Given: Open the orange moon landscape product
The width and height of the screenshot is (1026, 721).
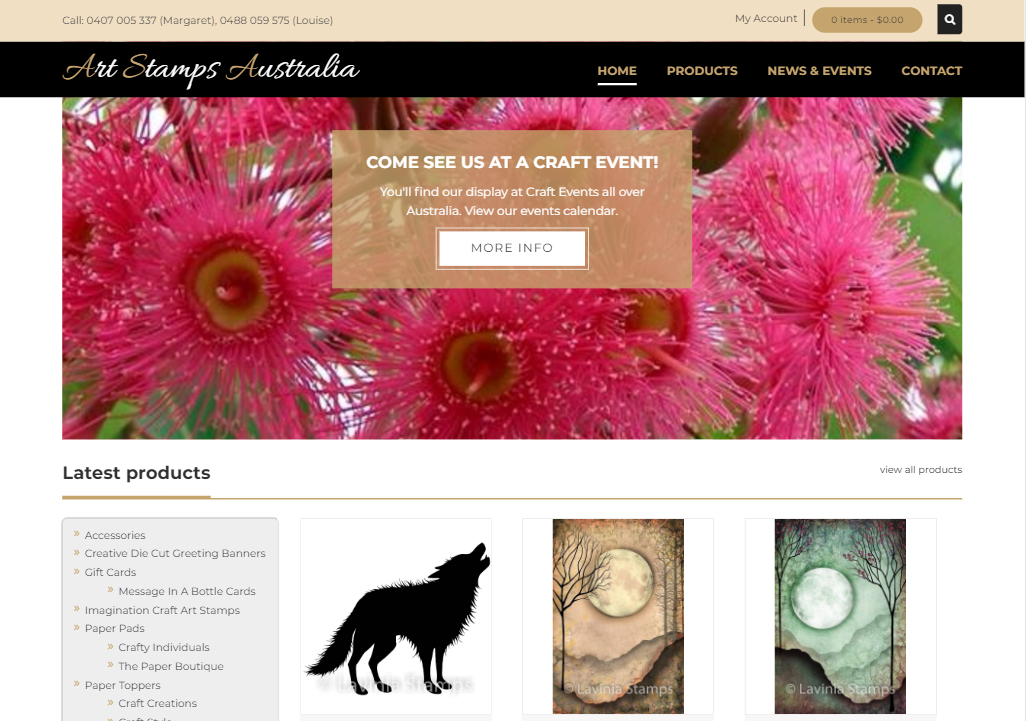Looking at the screenshot, I should 618,616.
